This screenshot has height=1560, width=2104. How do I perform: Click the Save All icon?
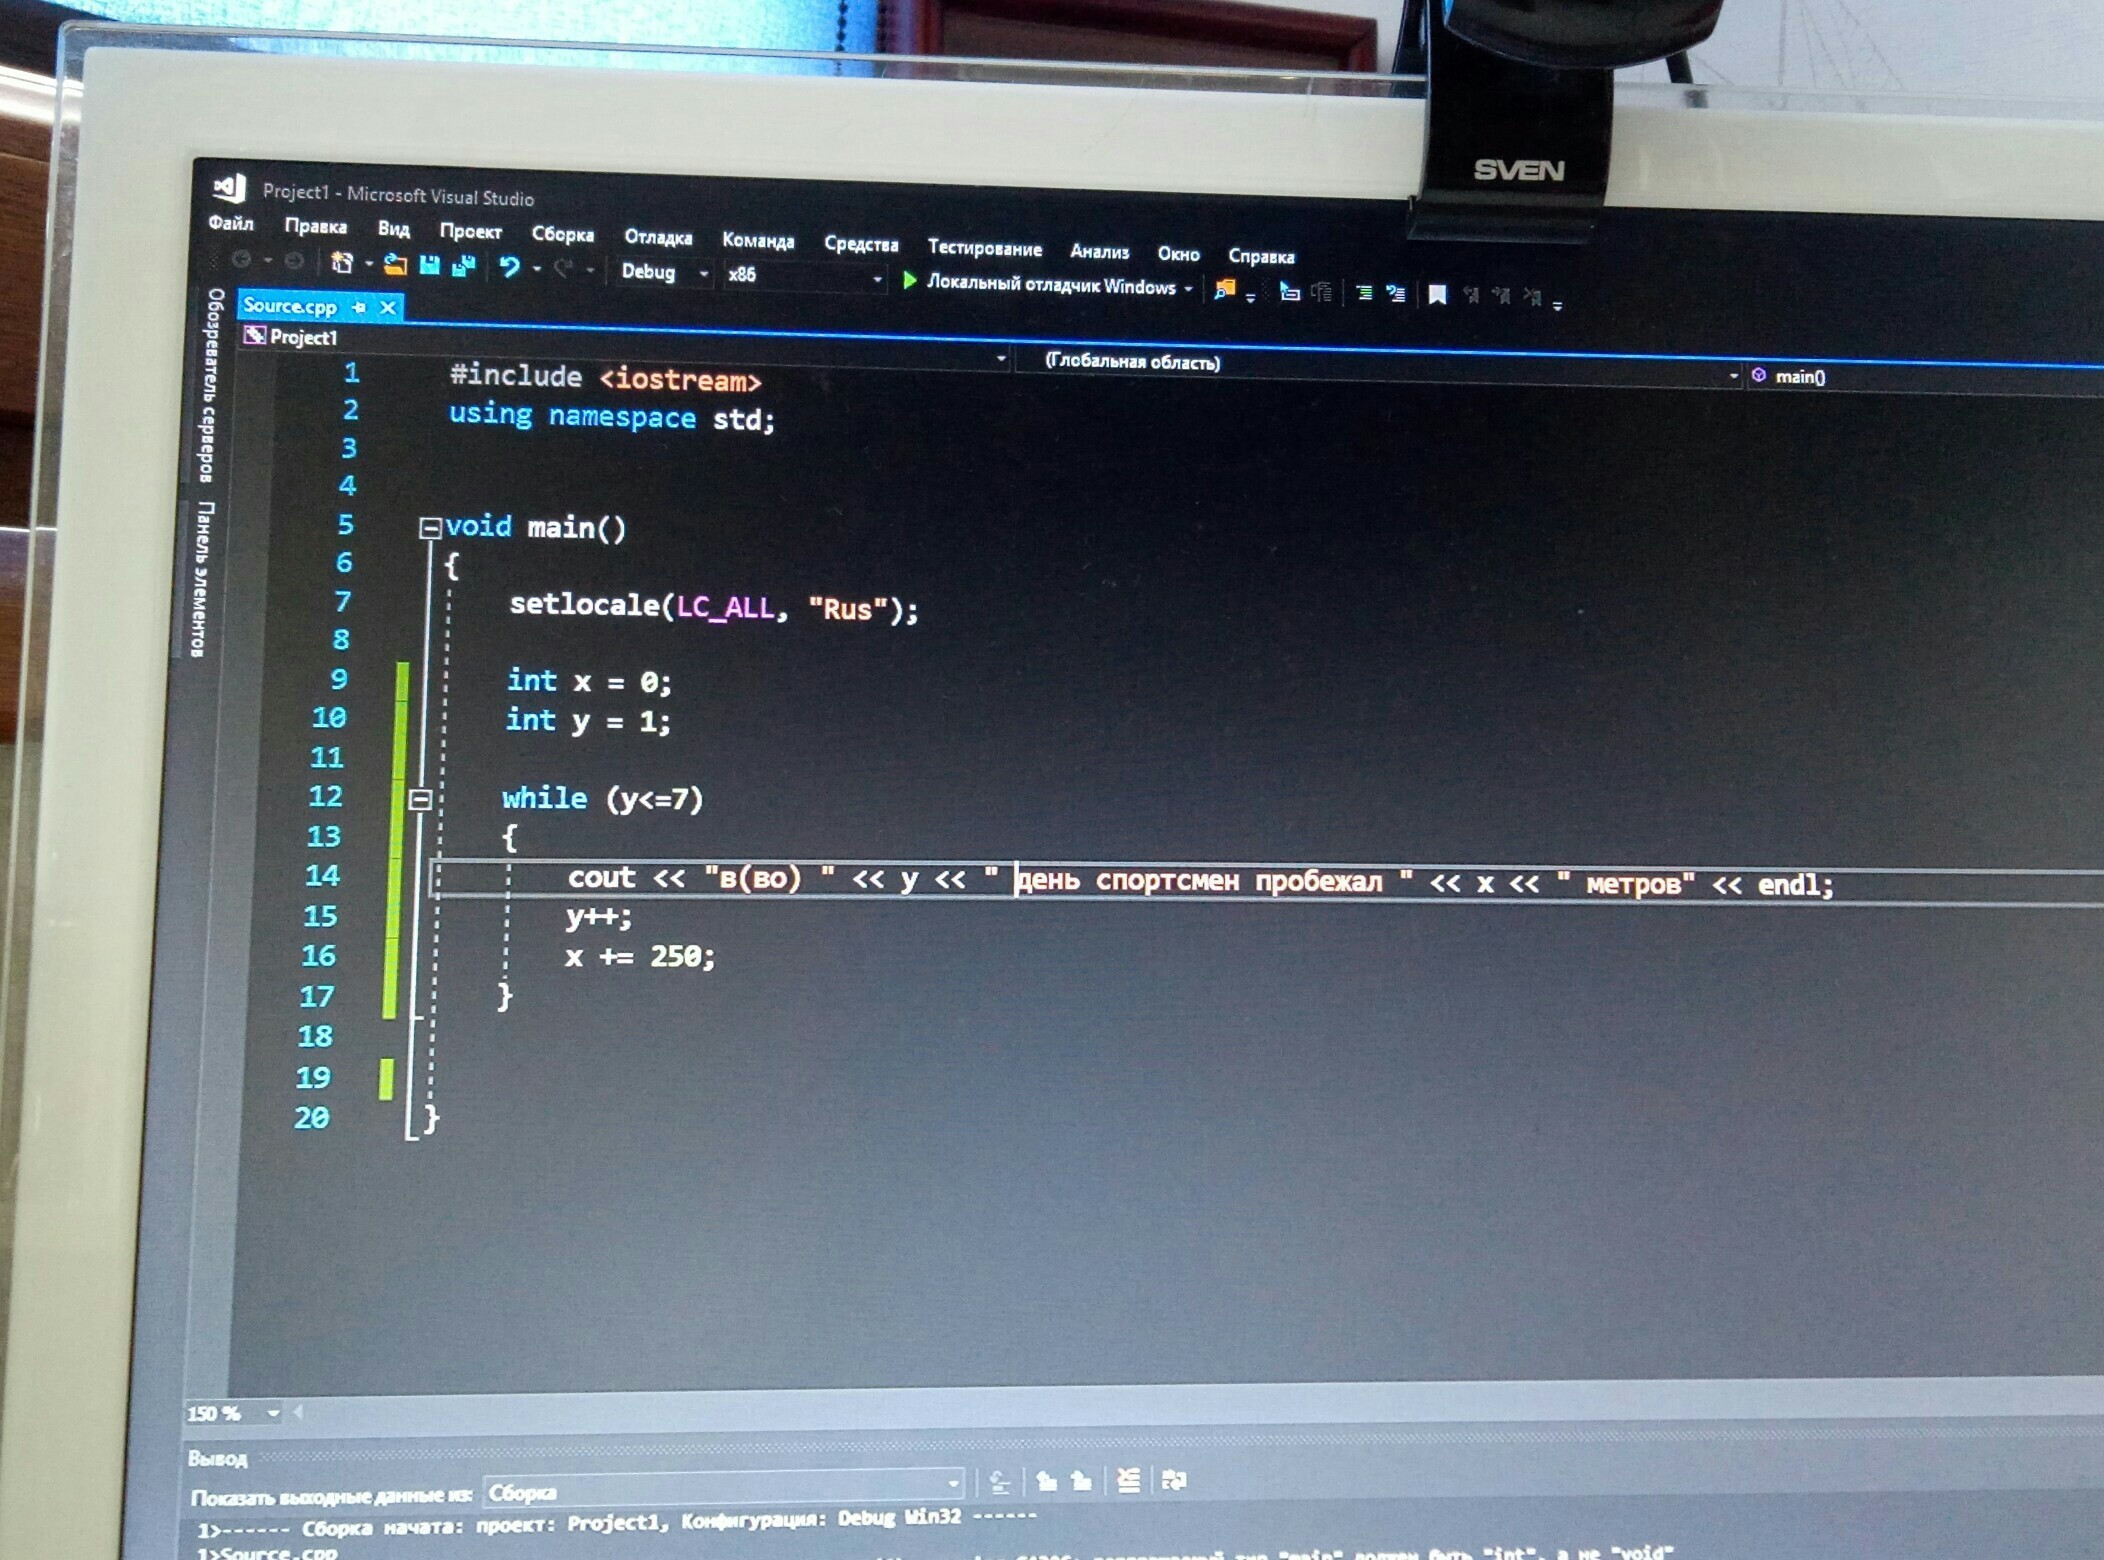464,266
